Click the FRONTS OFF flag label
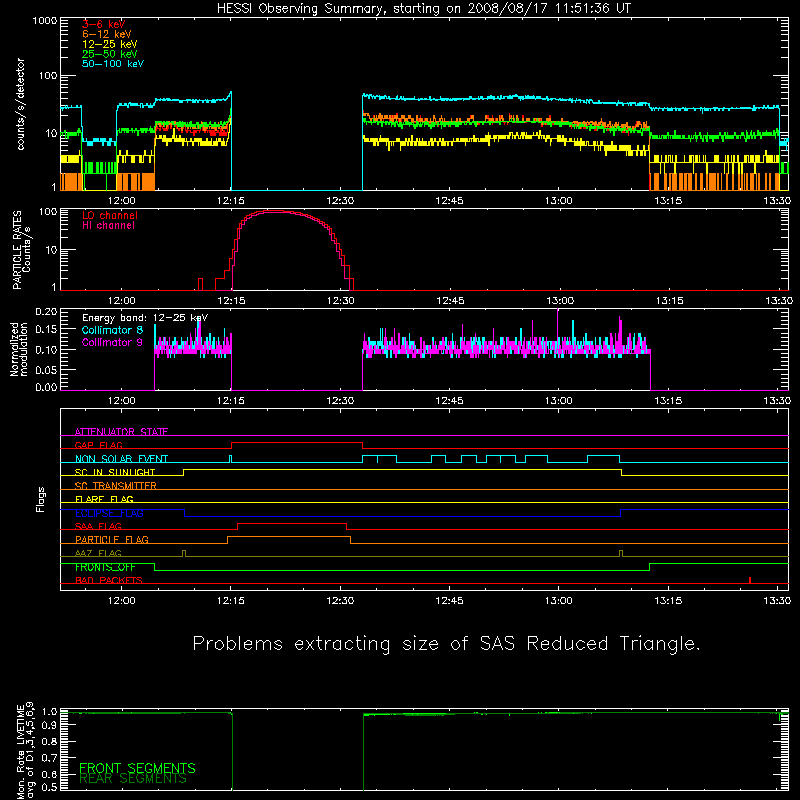Image resolution: width=800 pixels, height=800 pixels. pyautogui.click(x=105, y=567)
